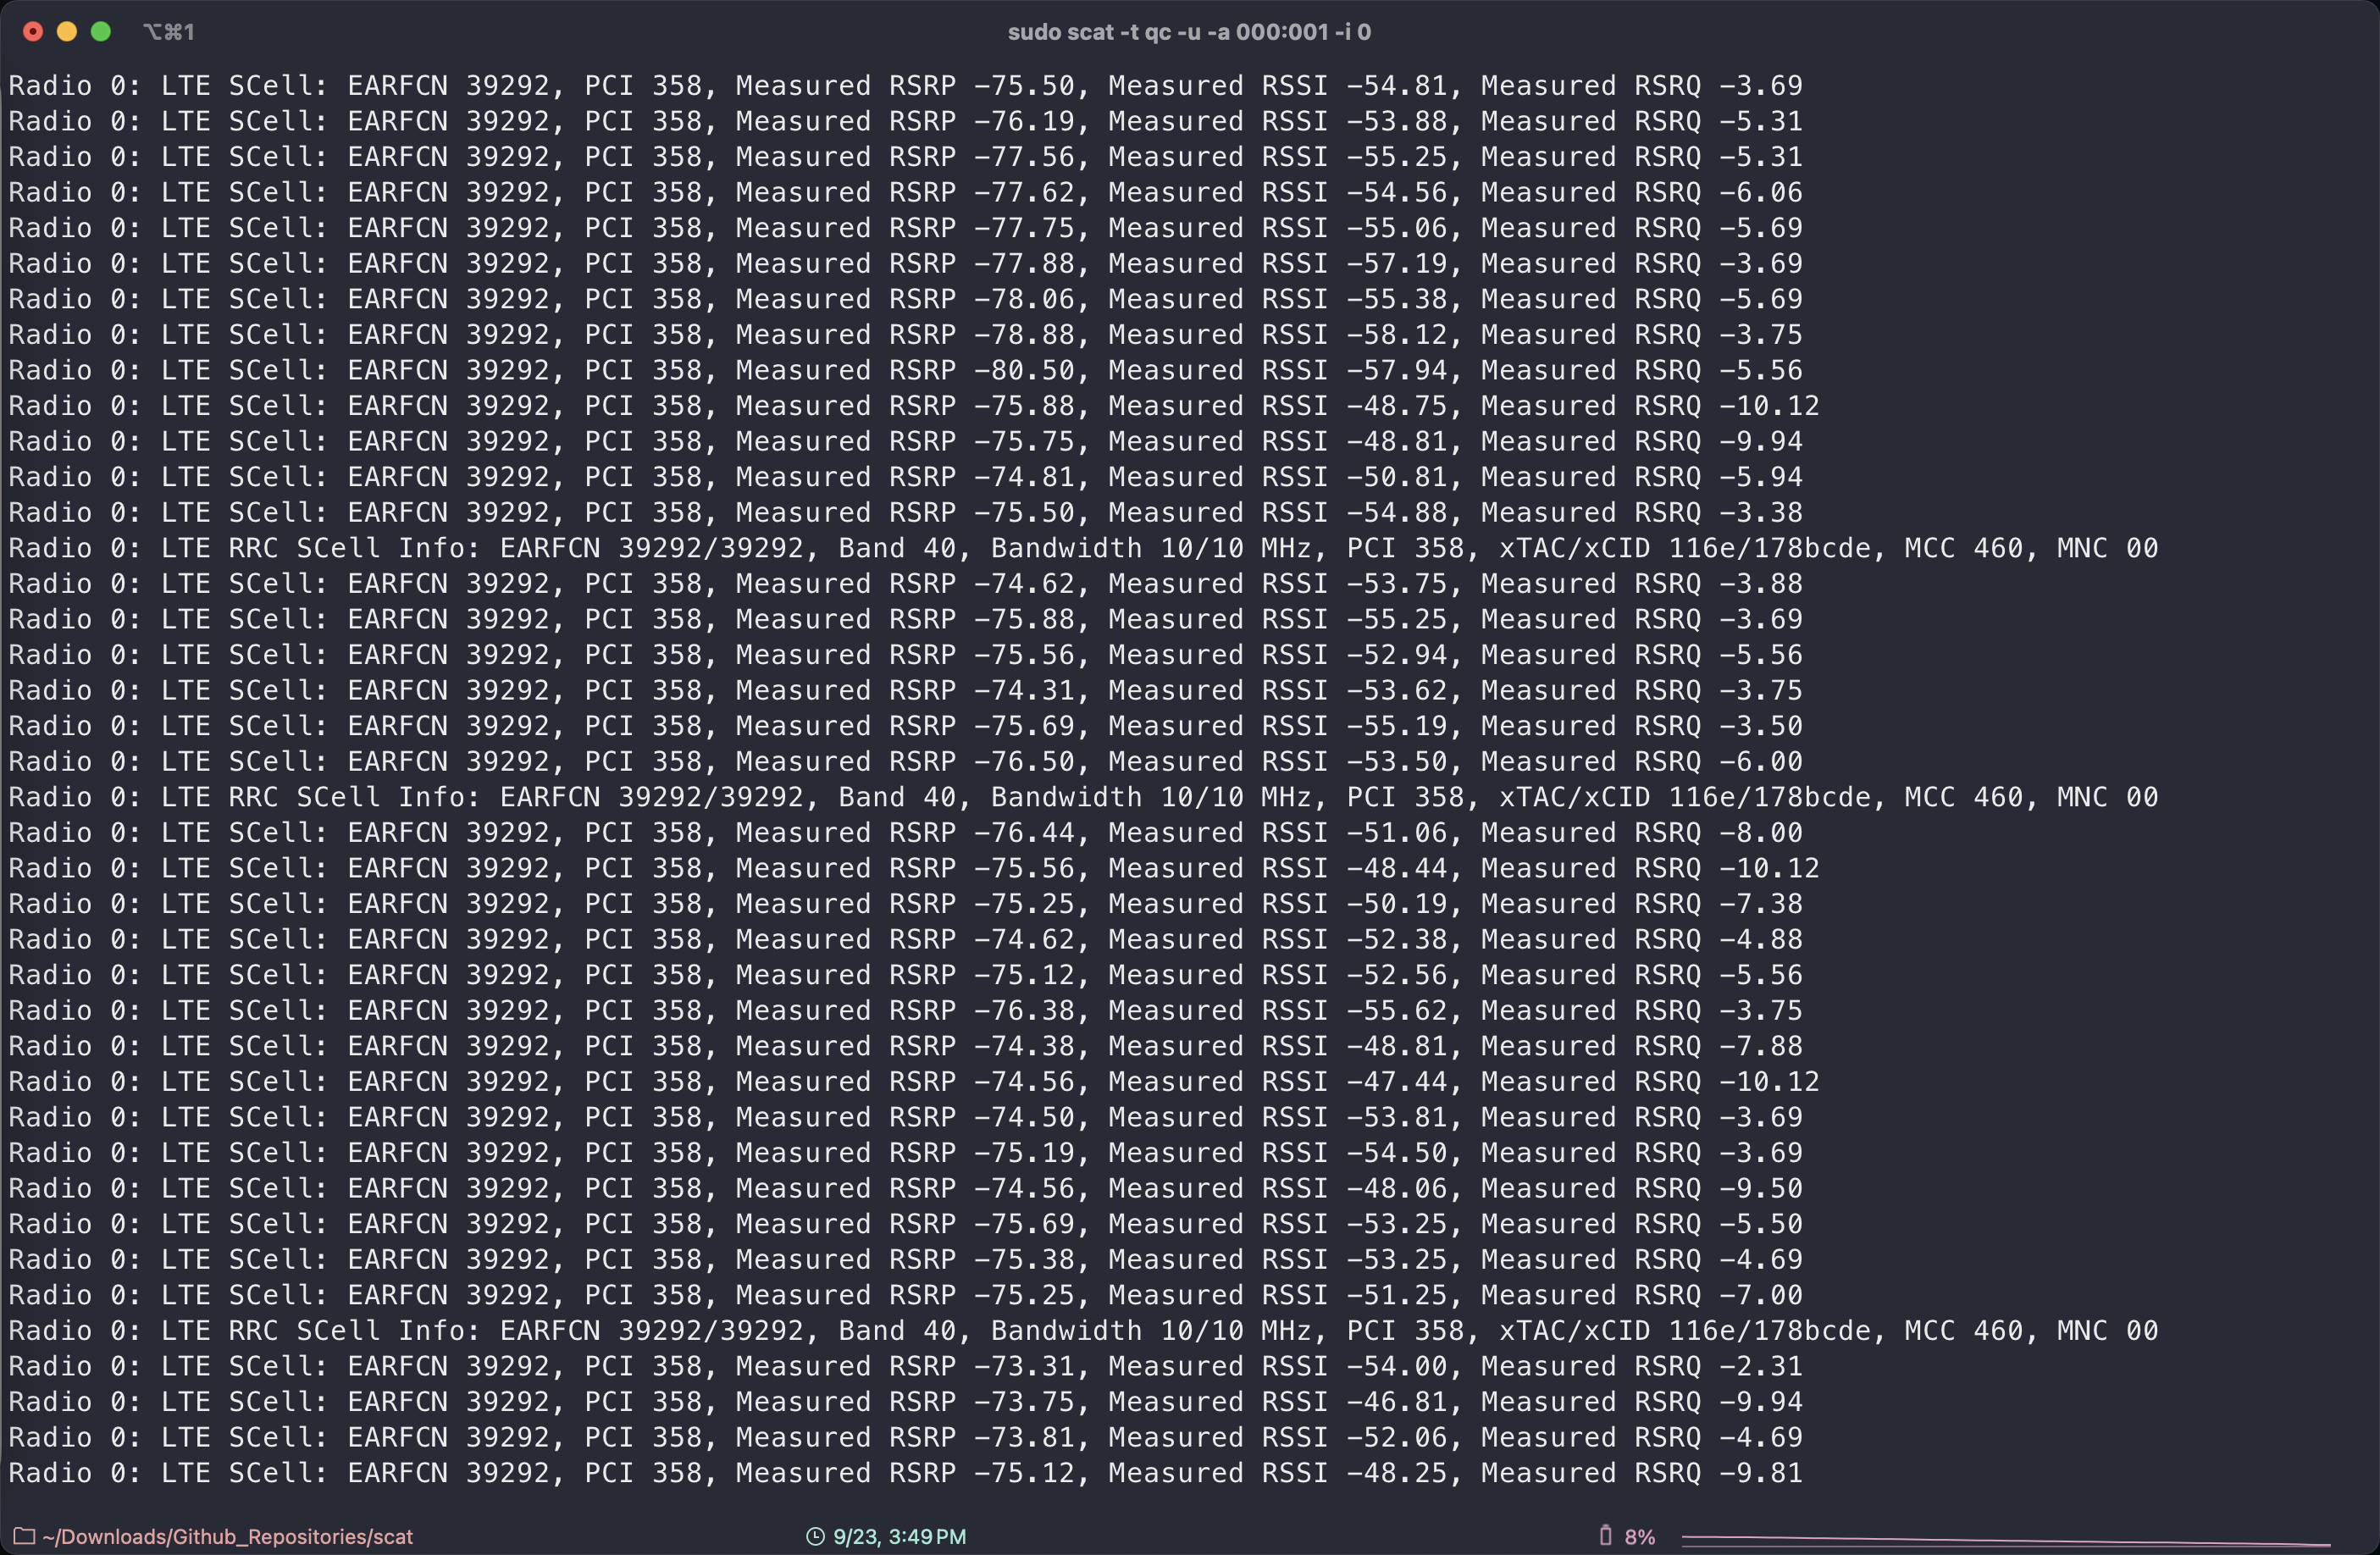The width and height of the screenshot is (2380, 1555).
Task: Select the RSRP value -73.31
Action: pyautogui.click(x=1024, y=1367)
